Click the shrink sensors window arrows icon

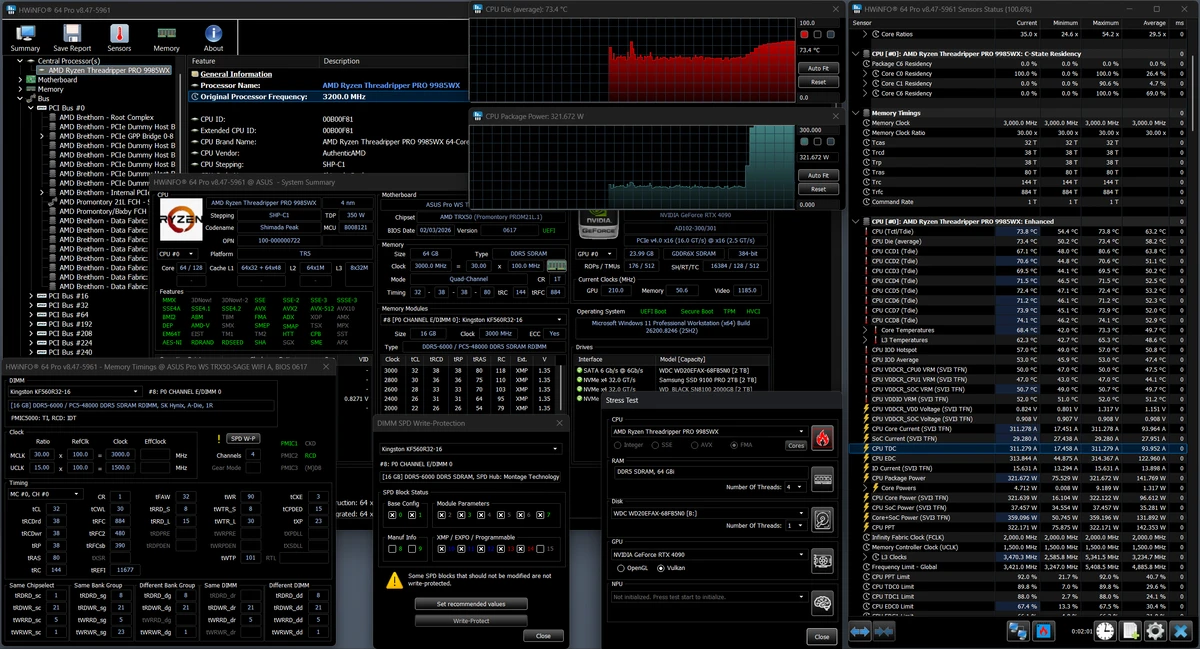883,631
